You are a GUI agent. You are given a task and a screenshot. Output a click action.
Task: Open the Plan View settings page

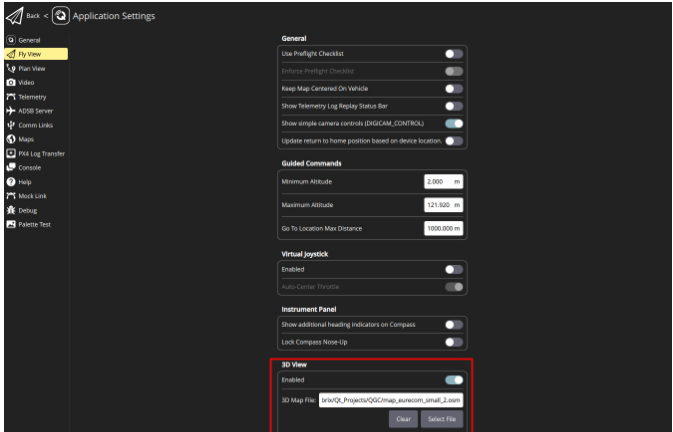click(32, 68)
